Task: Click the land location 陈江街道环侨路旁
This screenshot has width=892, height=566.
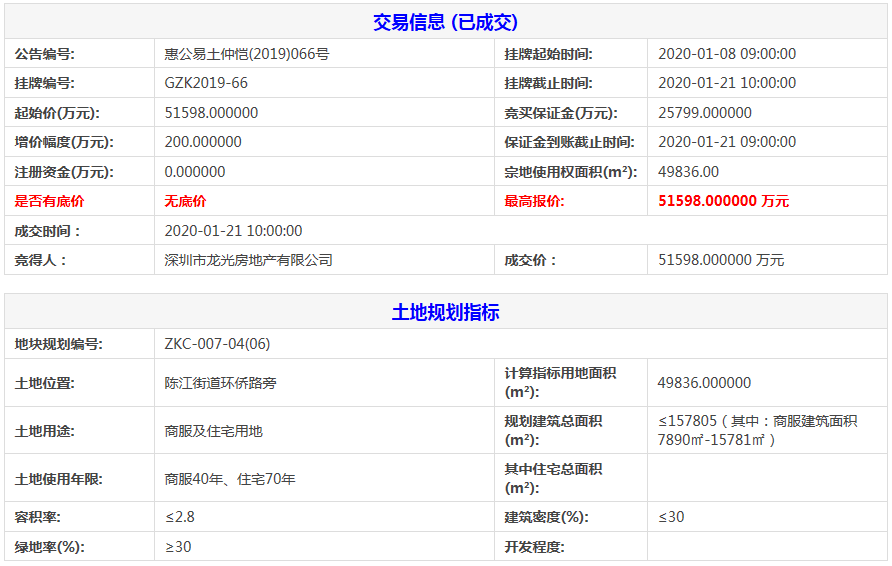Action: pos(220,383)
